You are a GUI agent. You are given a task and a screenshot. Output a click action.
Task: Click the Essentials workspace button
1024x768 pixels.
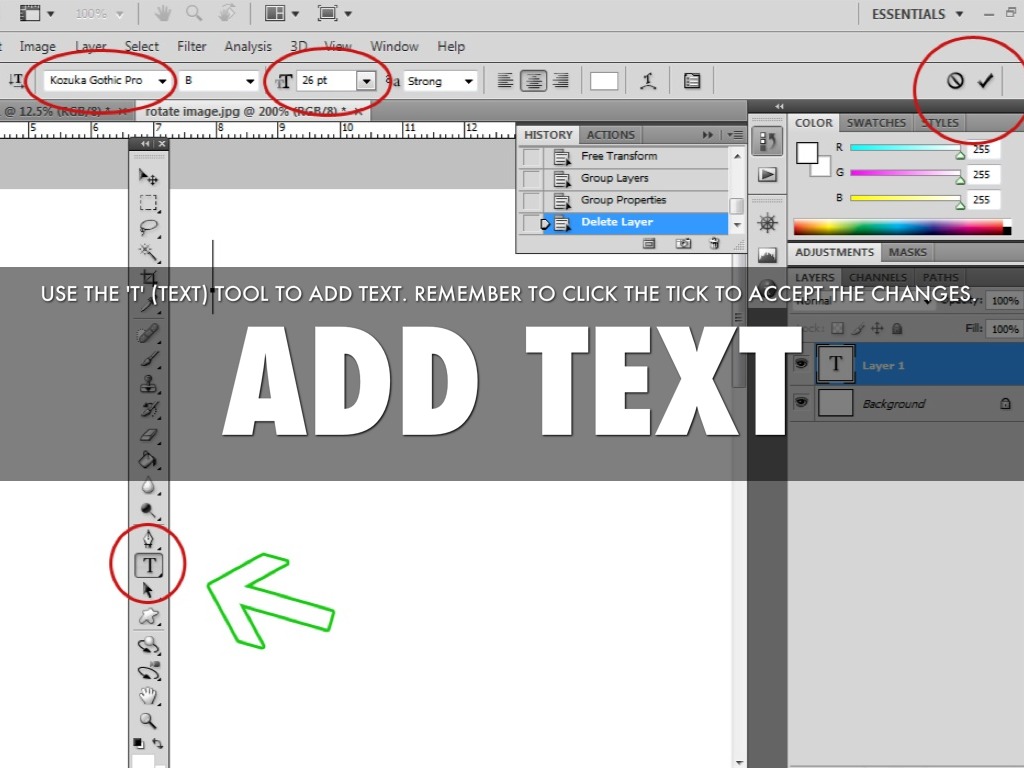pyautogui.click(x=917, y=14)
